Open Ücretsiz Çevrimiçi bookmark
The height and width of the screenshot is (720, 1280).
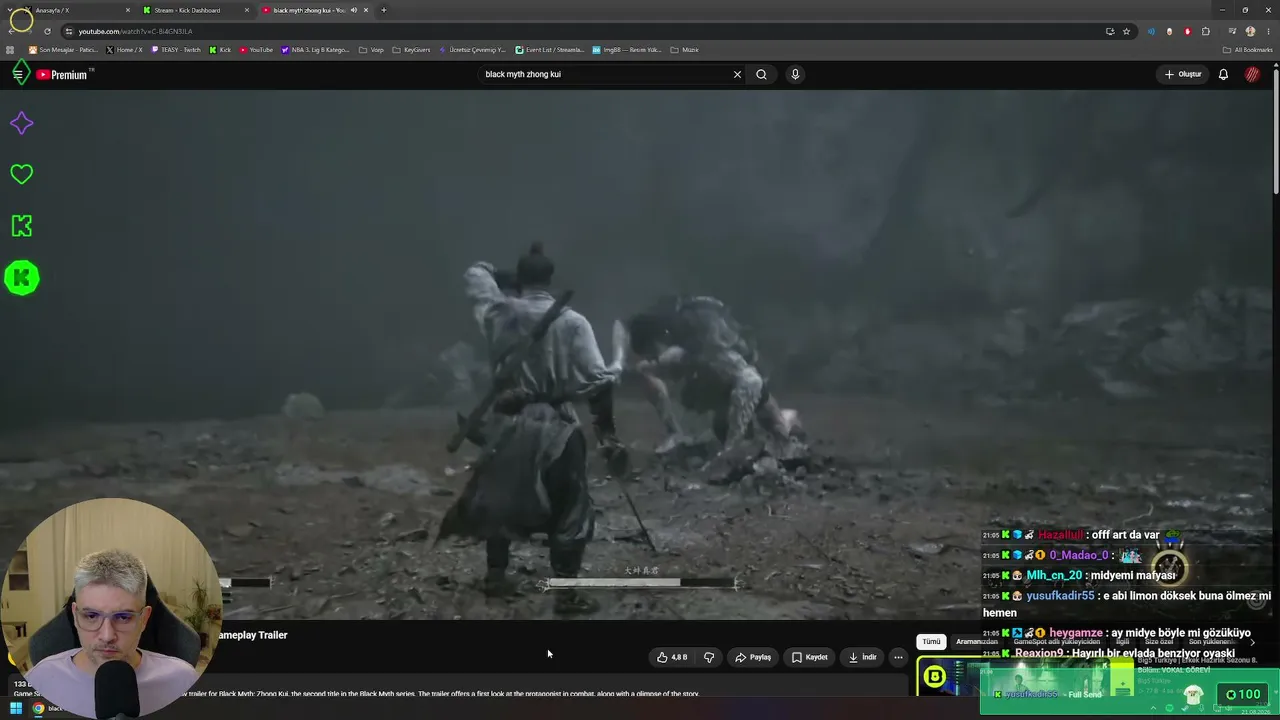pos(473,50)
